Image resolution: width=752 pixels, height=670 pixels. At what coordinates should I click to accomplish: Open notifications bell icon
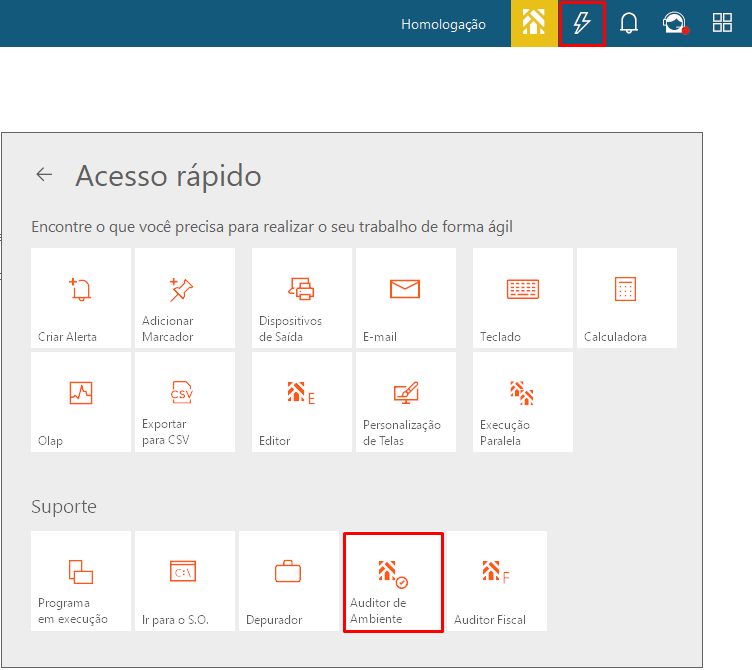[628, 23]
